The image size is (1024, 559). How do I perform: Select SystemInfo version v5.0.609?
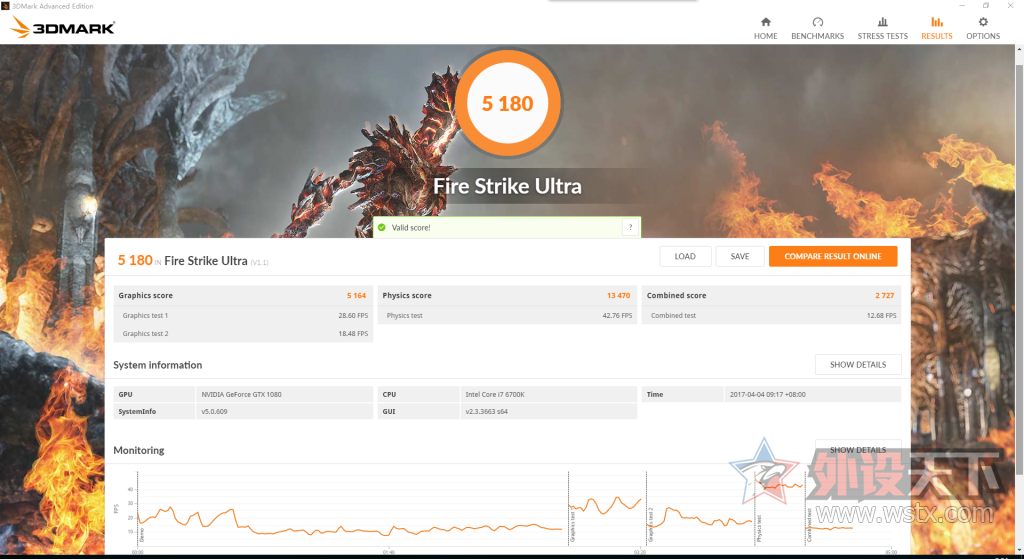click(214, 411)
